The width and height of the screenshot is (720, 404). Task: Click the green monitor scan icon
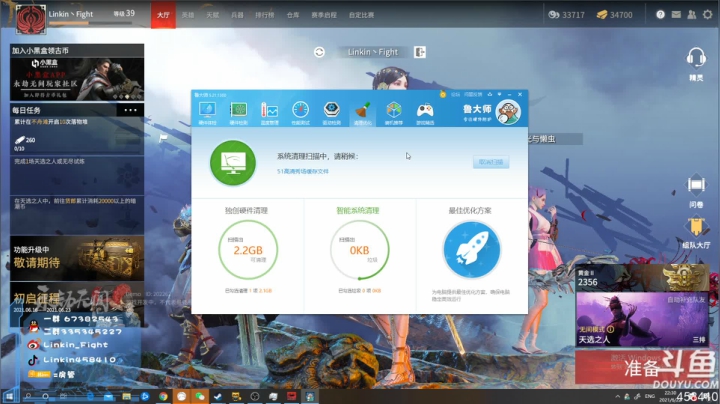click(x=233, y=163)
